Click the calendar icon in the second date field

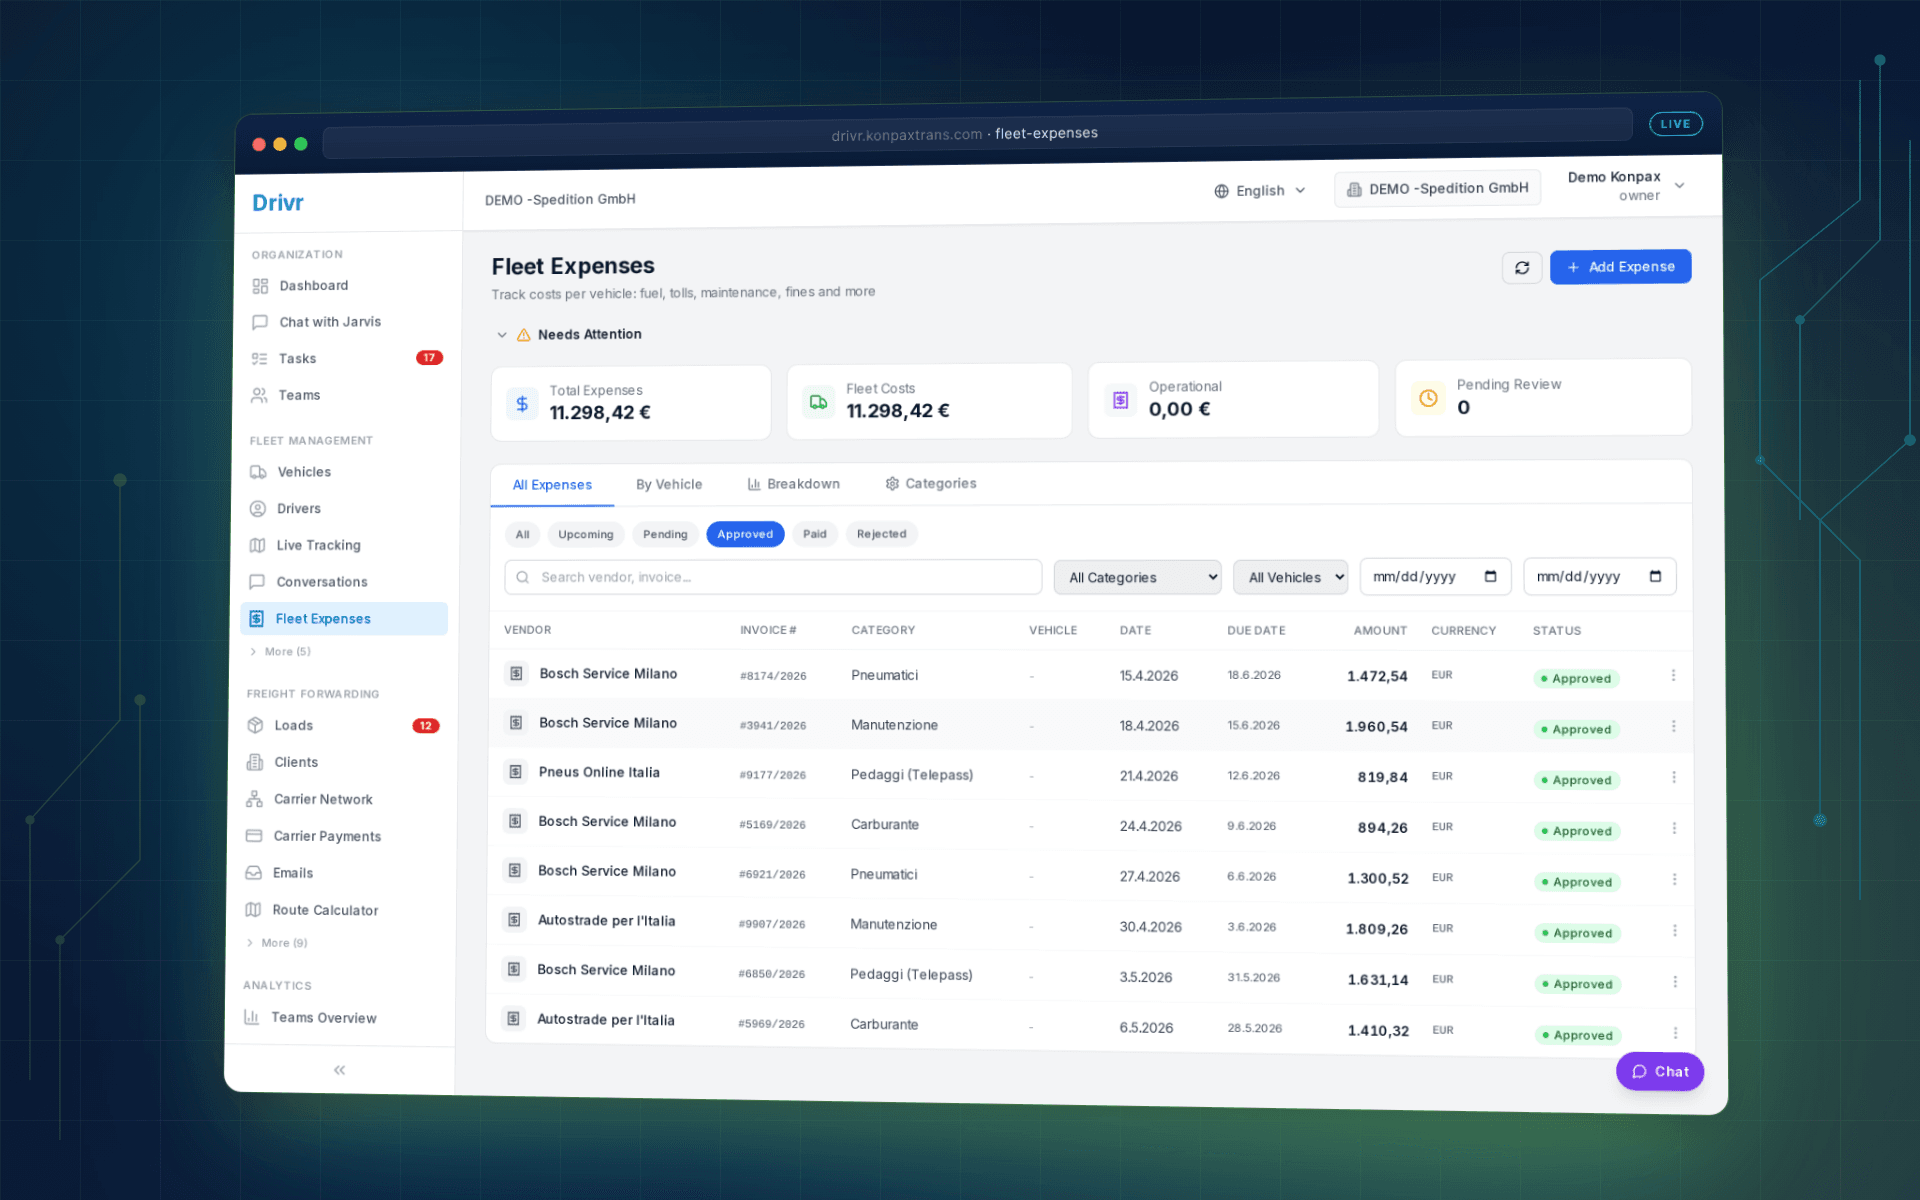pyautogui.click(x=1655, y=576)
